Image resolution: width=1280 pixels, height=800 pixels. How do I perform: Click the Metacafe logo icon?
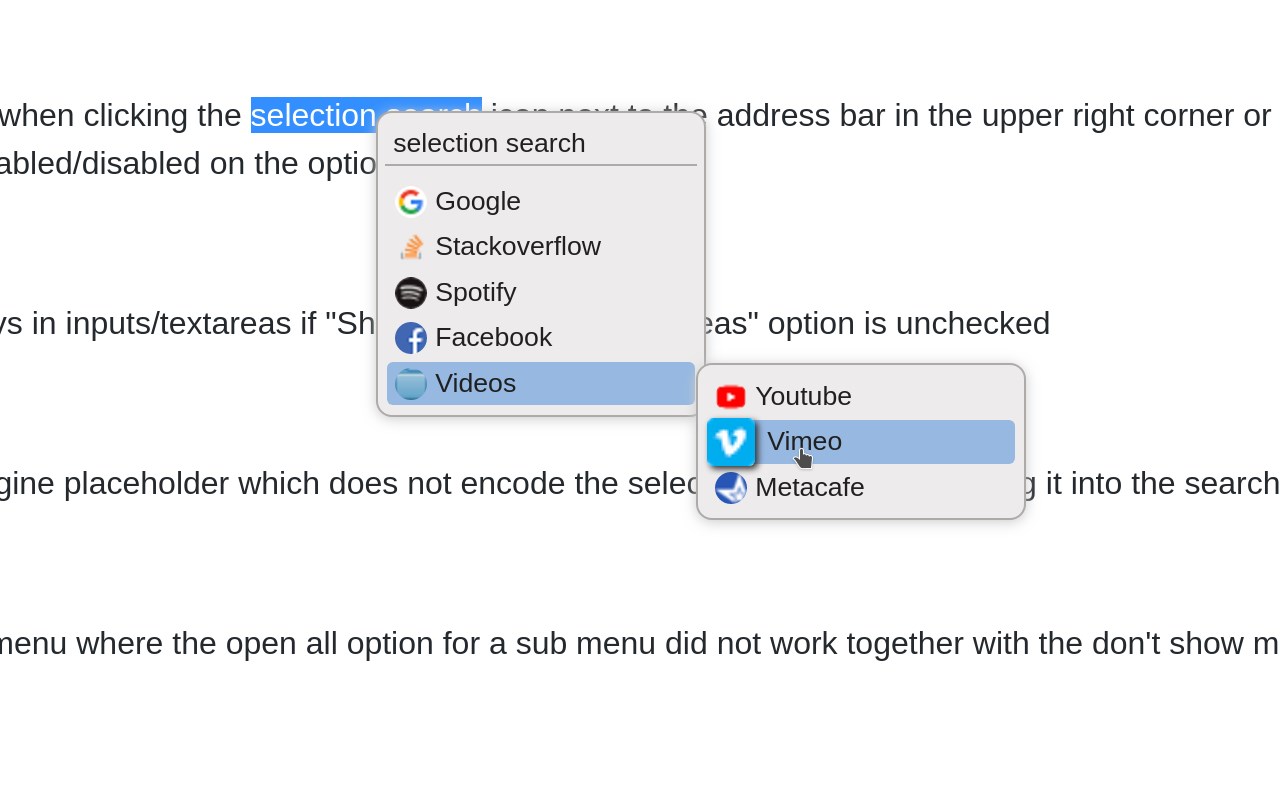point(731,488)
